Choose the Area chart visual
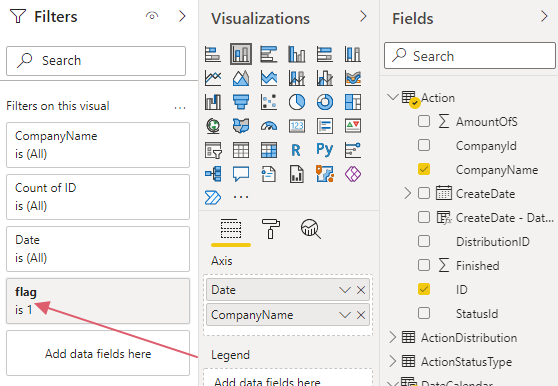The image size is (558, 386). coord(241,78)
